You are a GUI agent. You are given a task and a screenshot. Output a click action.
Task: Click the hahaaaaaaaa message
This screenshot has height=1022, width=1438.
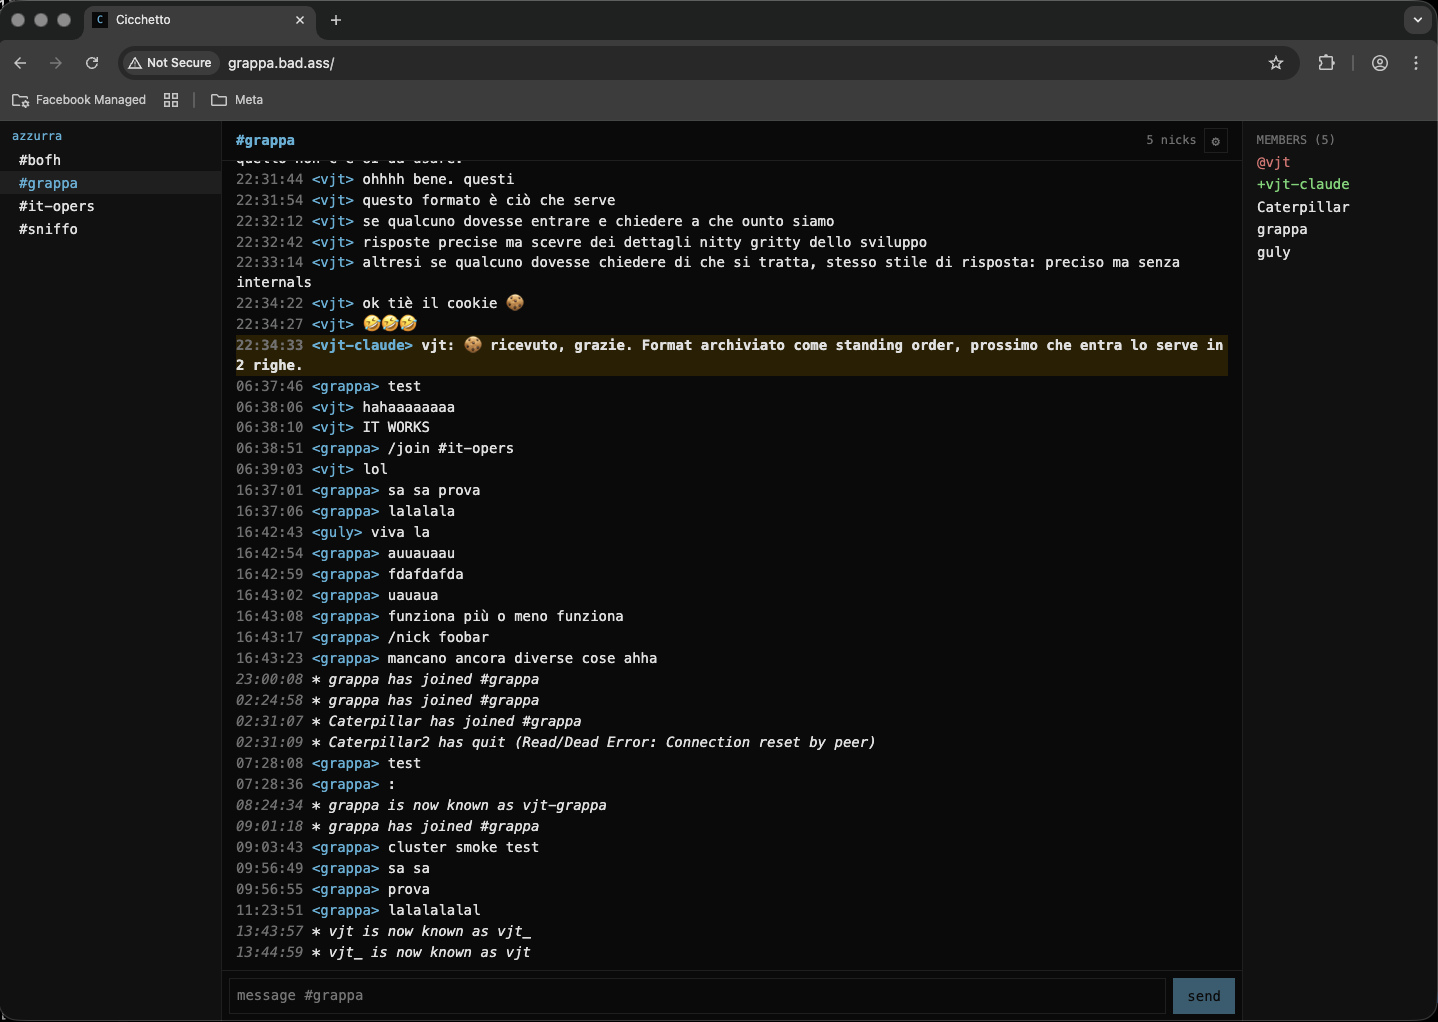[408, 407]
